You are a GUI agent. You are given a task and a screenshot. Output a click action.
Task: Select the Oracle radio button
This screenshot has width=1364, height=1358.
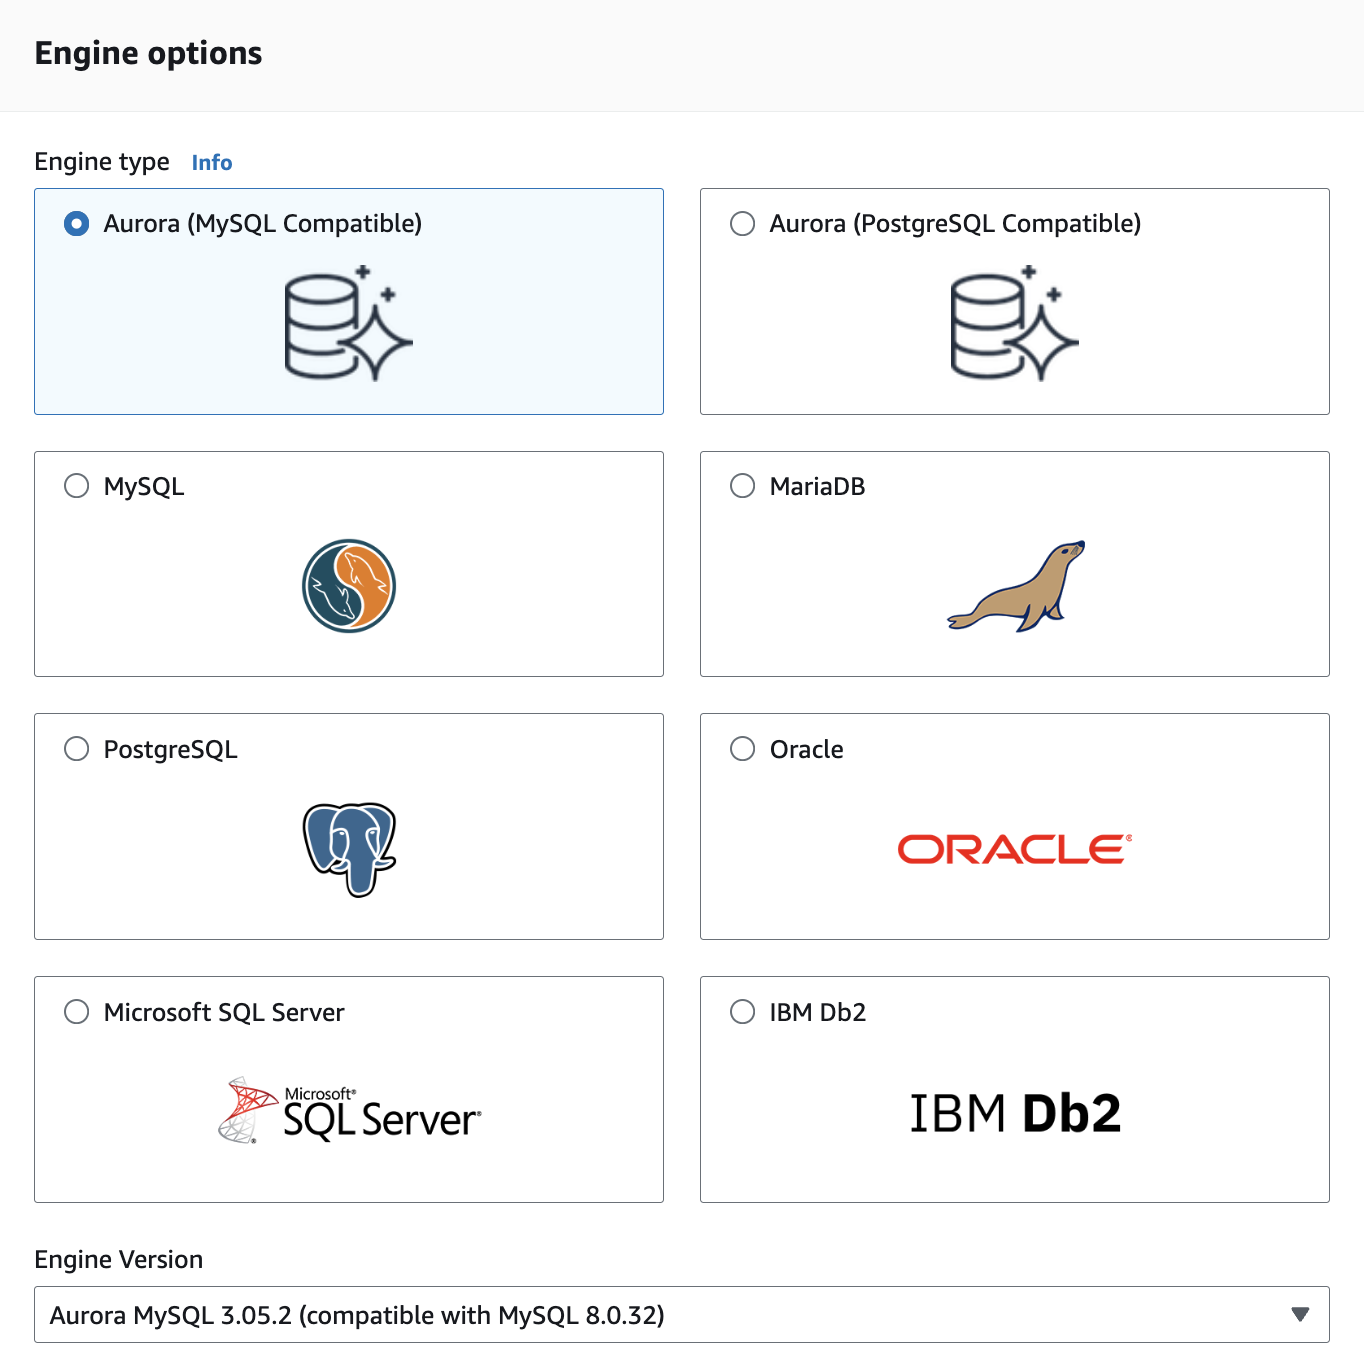743,749
